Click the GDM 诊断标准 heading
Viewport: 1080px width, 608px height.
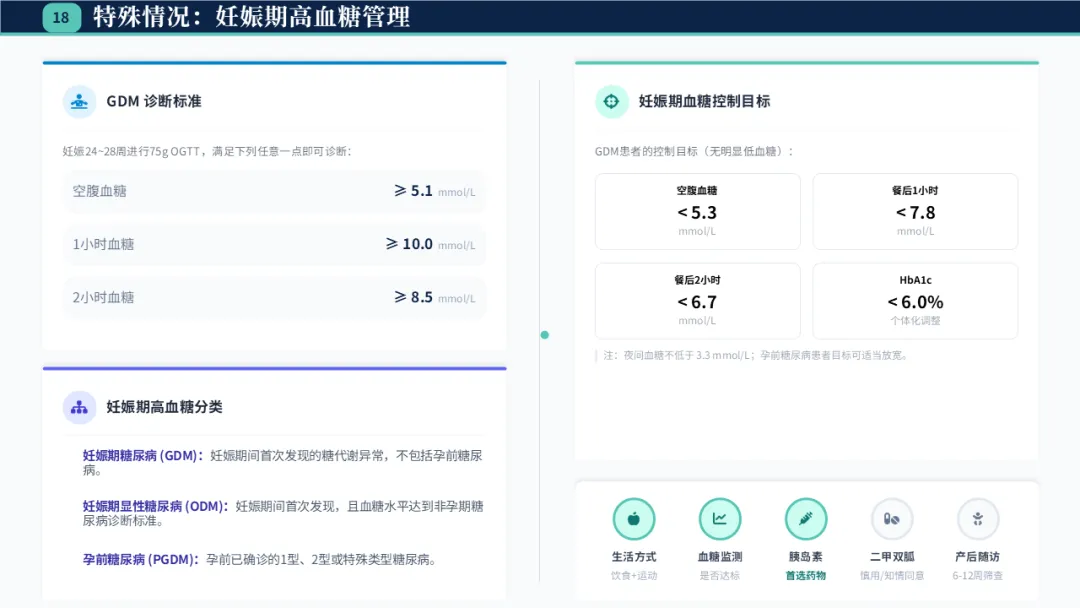(154, 102)
